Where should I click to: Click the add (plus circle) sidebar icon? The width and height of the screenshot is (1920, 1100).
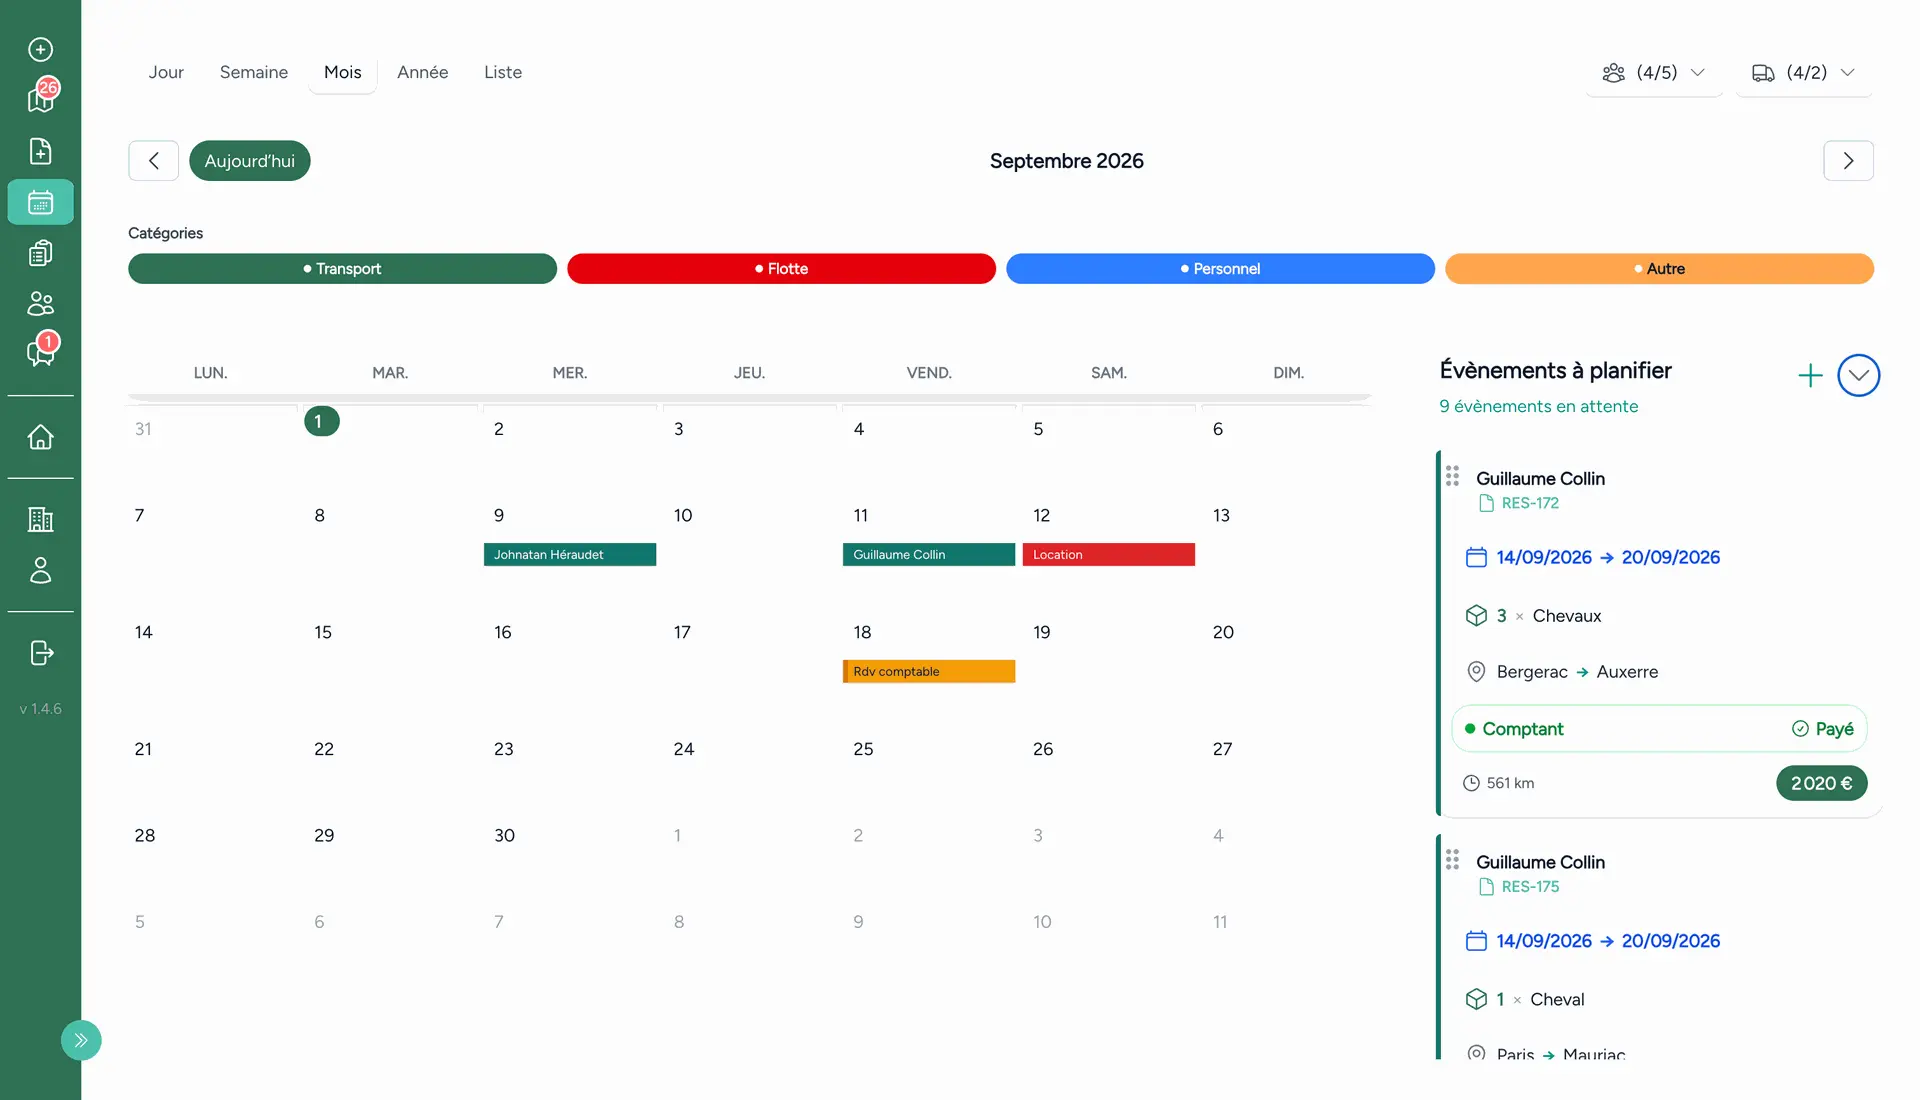pyautogui.click(x=40, y=49)
